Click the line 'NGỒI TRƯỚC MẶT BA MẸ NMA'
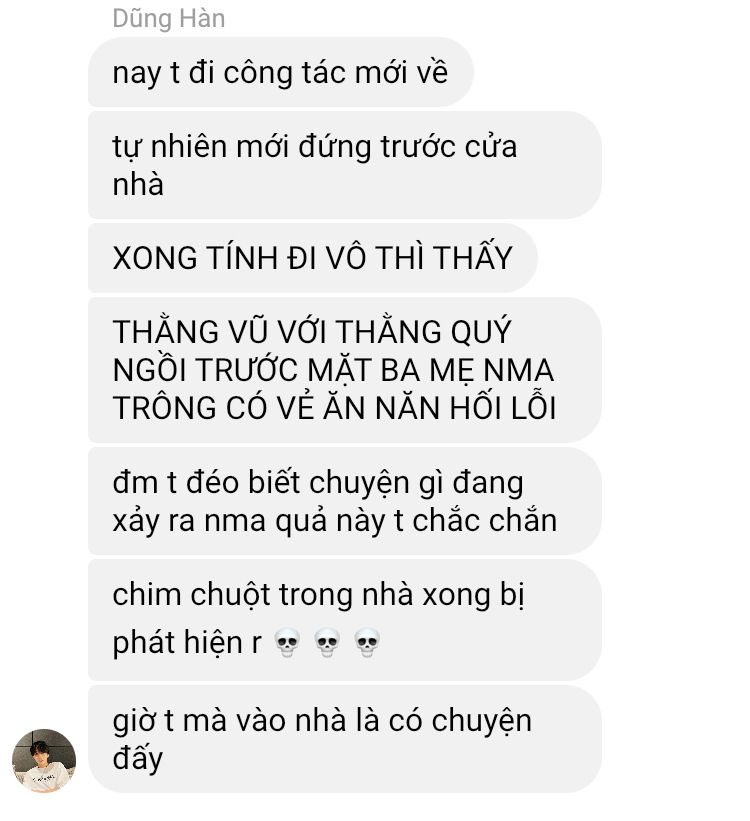 tap(333, 370)
